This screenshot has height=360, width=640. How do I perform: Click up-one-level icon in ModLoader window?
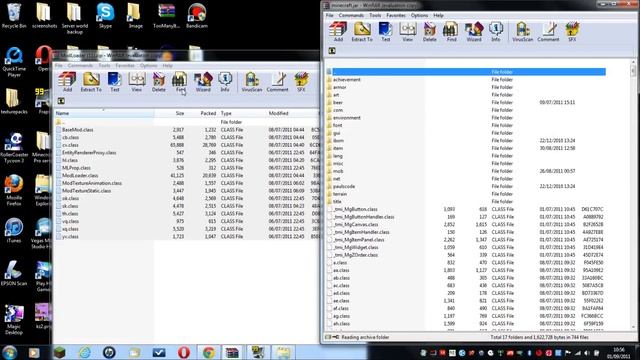coord(61,101)
